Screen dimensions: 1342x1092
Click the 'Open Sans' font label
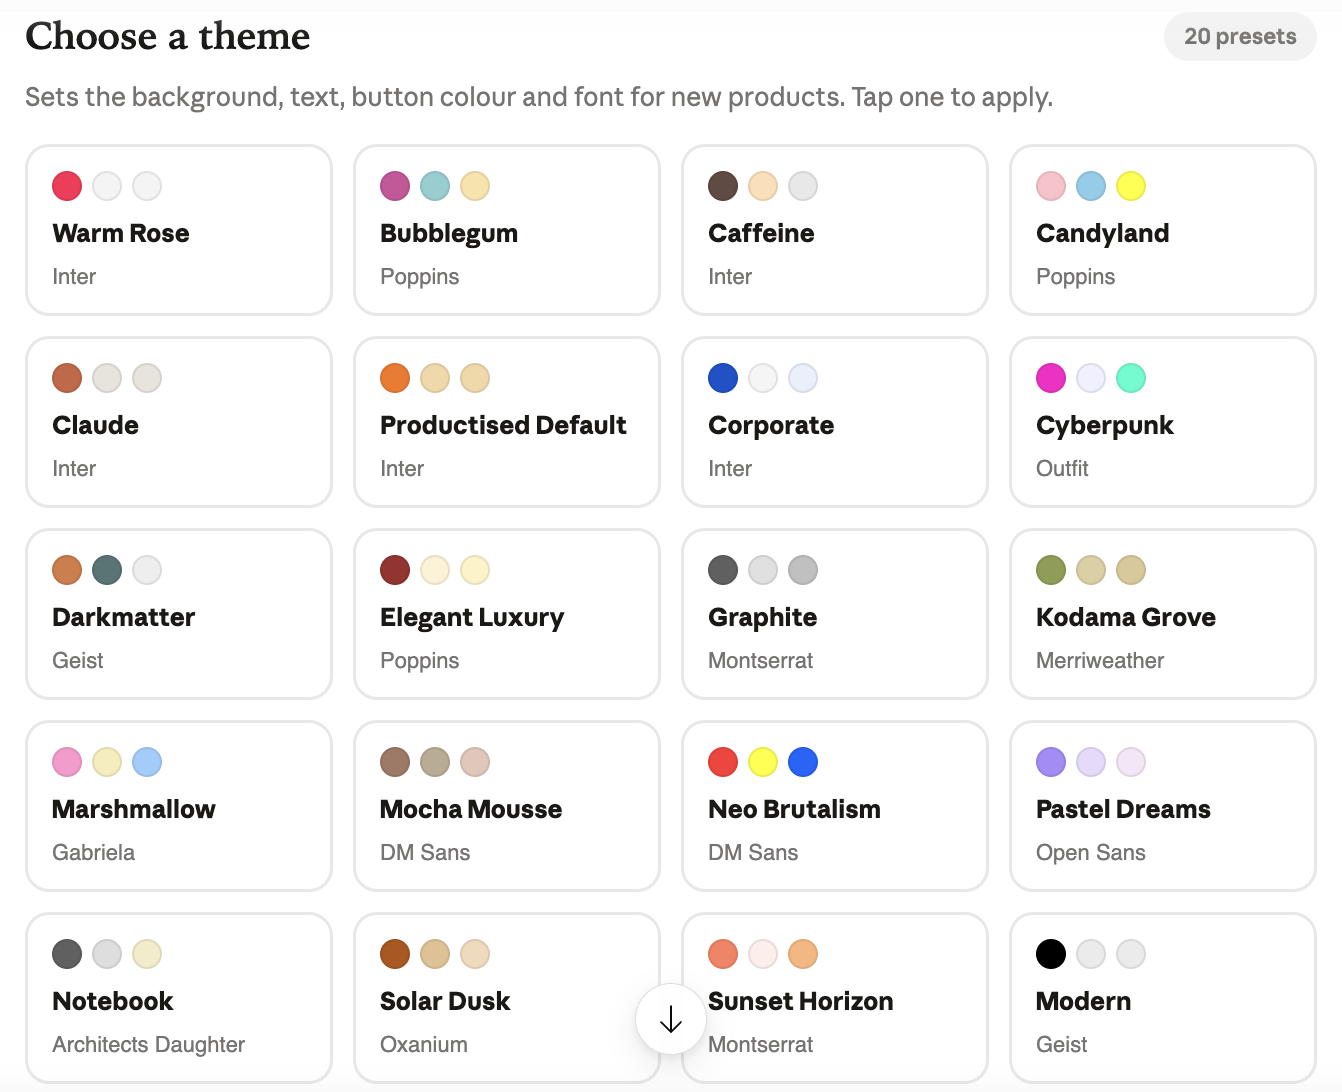[1091, 852]
